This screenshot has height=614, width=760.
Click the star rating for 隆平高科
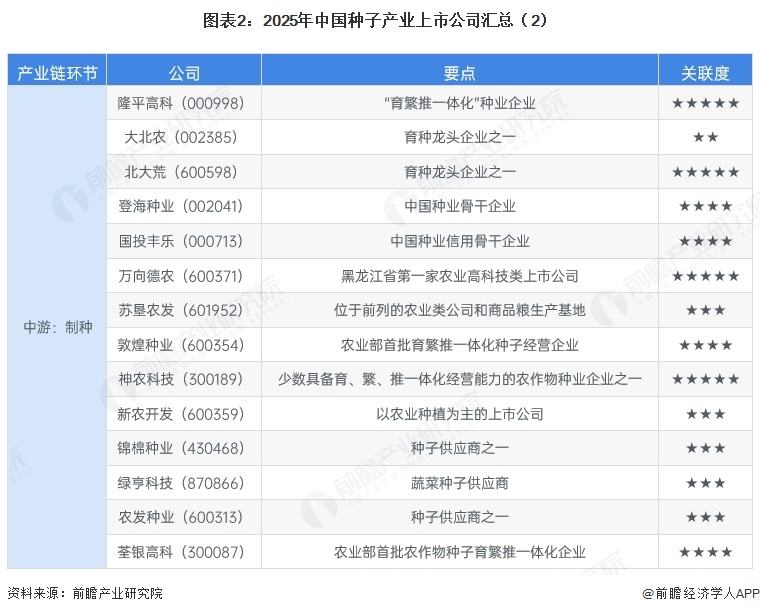tap(705, 103)
